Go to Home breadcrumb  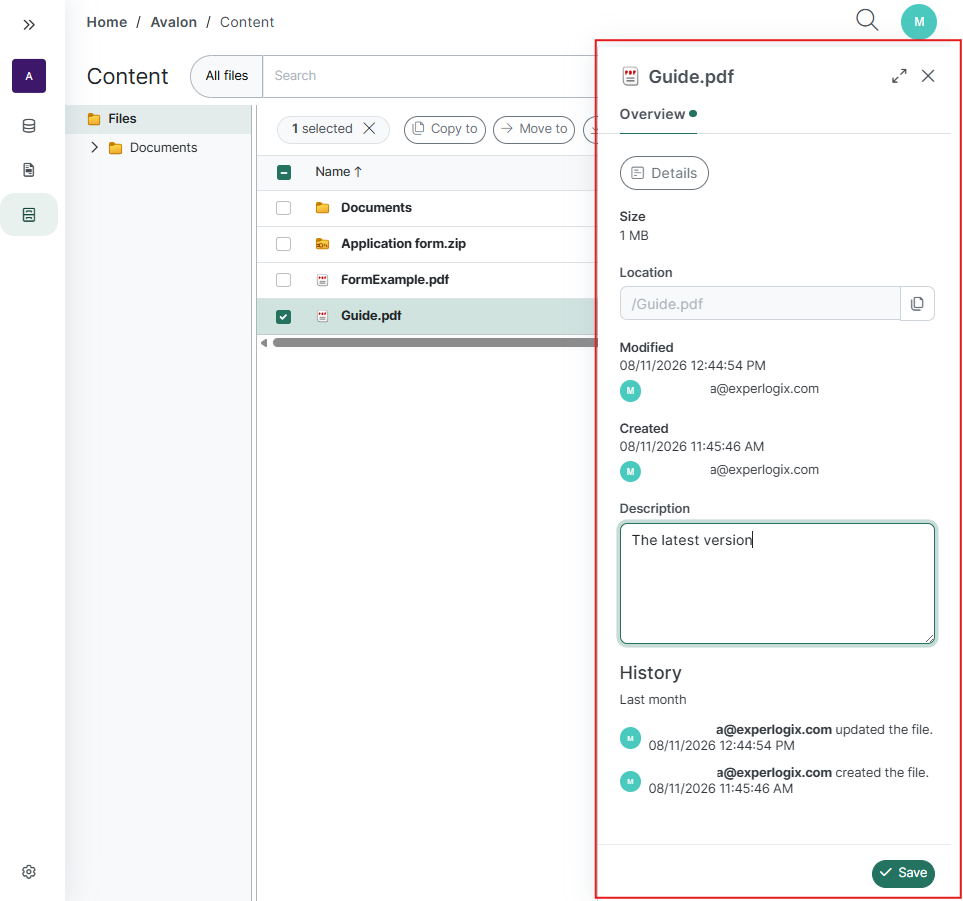107,22
